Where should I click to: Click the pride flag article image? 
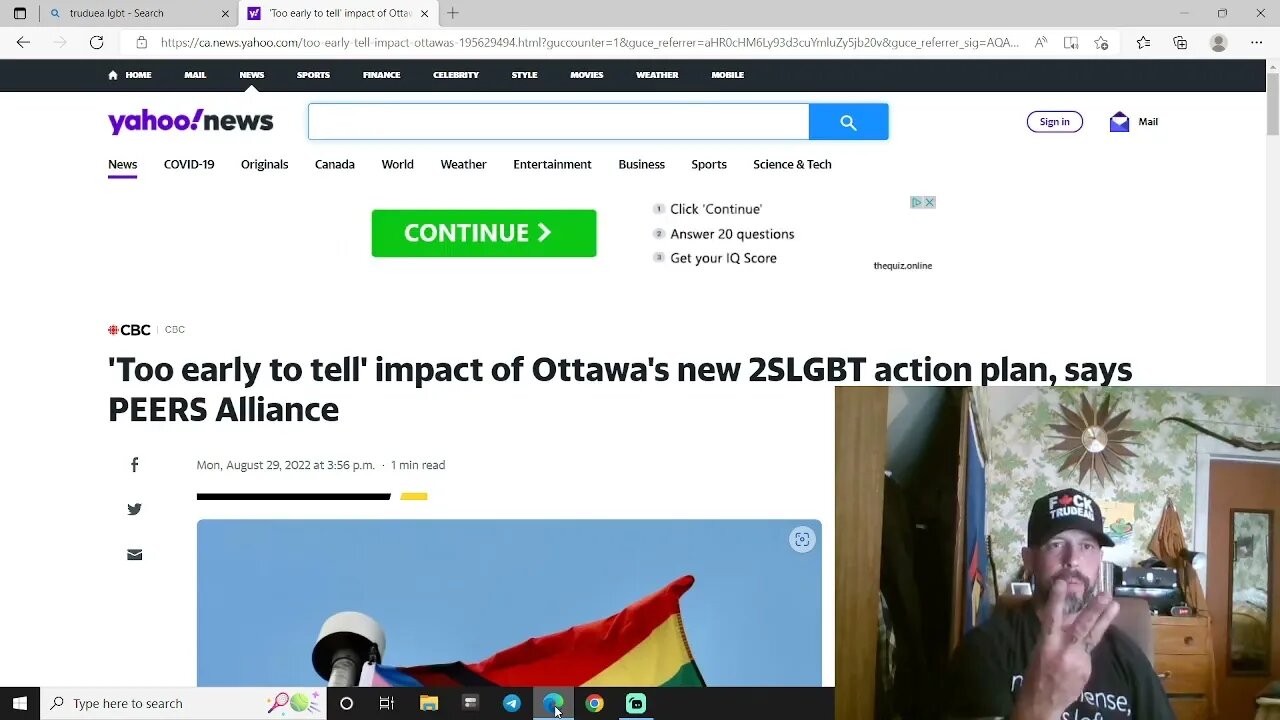click(509, 603)
